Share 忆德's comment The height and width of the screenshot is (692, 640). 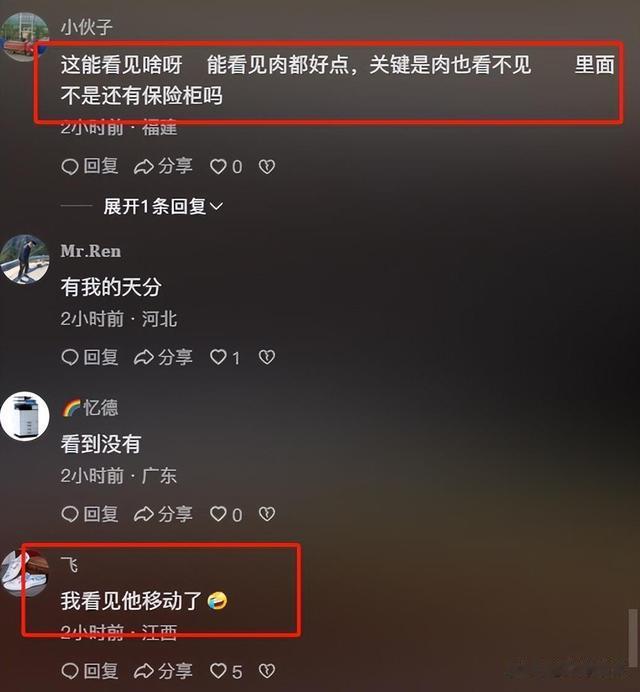click(163, 514)
